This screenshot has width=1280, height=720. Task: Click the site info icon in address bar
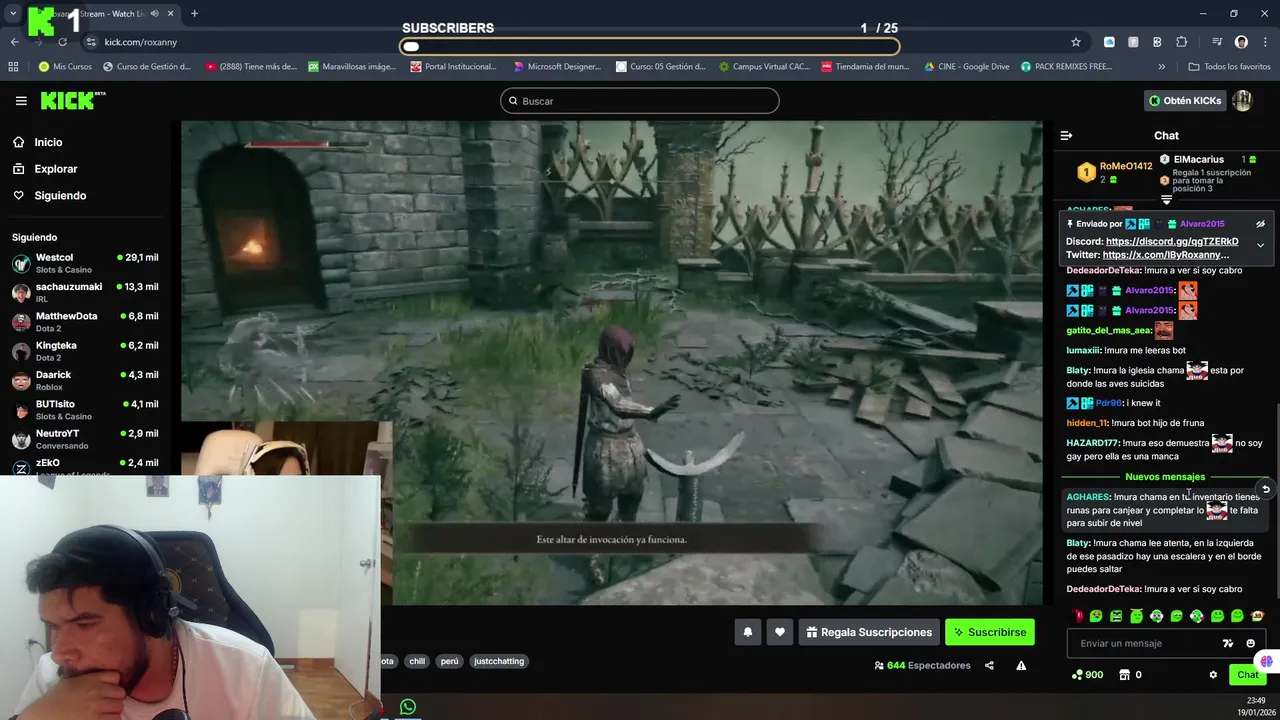[x=91, y=42]
